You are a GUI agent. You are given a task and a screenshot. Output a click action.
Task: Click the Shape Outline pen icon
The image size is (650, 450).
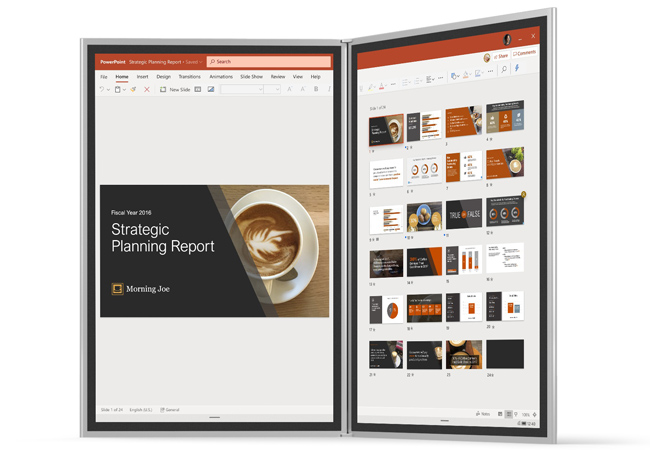478,73
